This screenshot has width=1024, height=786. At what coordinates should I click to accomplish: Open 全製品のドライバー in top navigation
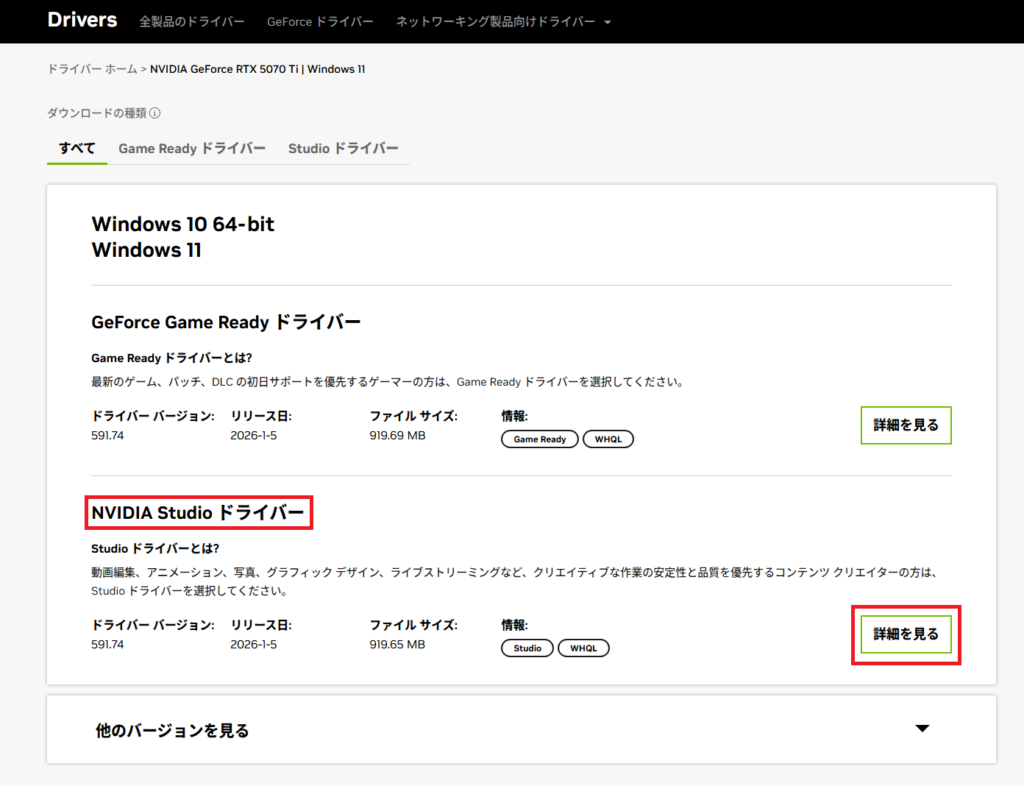pyautogui.click(x=193, y=21)
